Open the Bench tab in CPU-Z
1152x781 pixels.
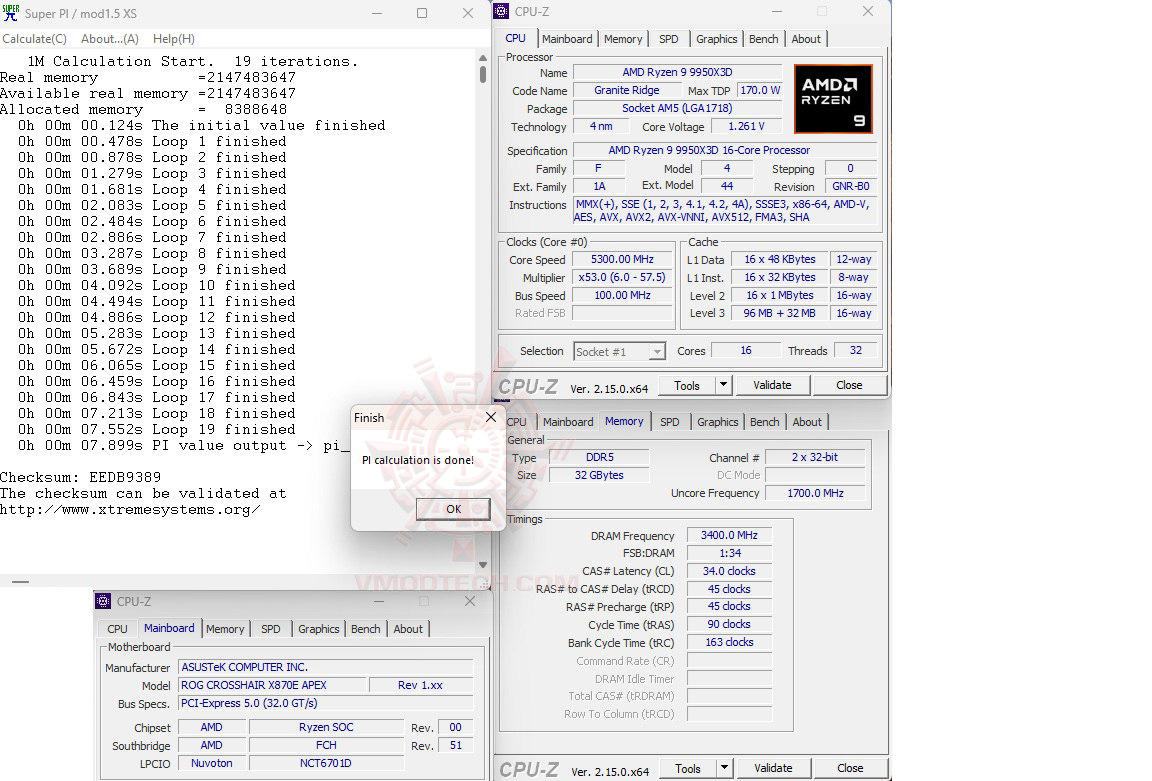point(763,38)
